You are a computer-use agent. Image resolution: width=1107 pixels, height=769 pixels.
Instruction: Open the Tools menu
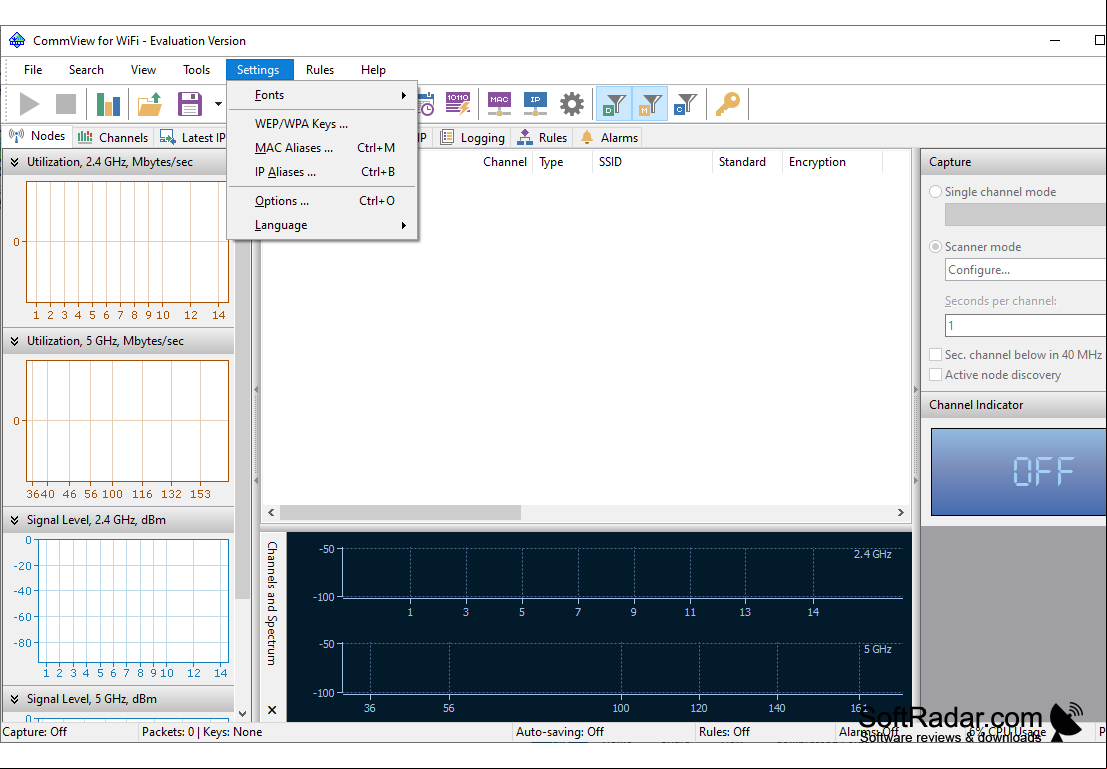pos(196,70)
